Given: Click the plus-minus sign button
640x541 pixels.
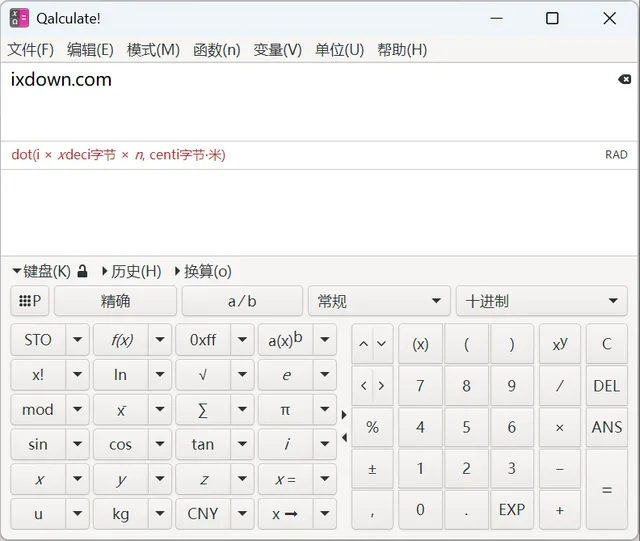Looking at the screenshot, I should pyautogui.click(x=372, y=469).
